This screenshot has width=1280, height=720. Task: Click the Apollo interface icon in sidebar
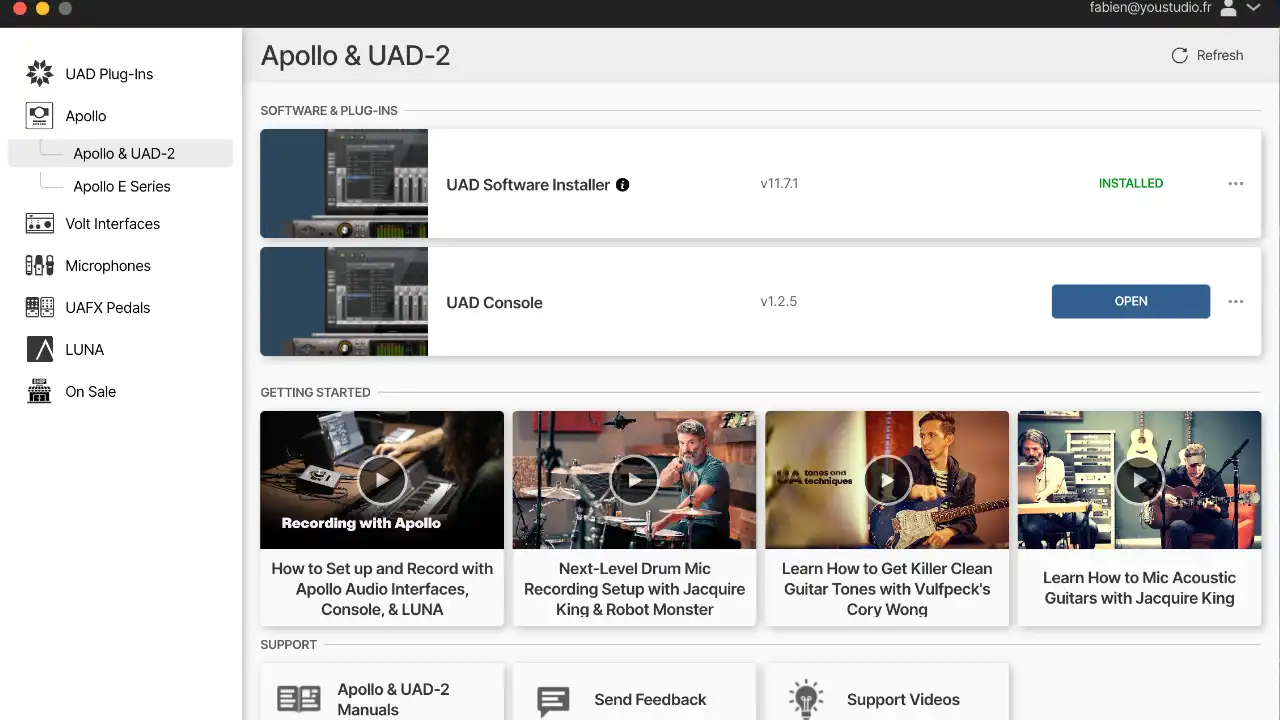[x=39, y=115]
